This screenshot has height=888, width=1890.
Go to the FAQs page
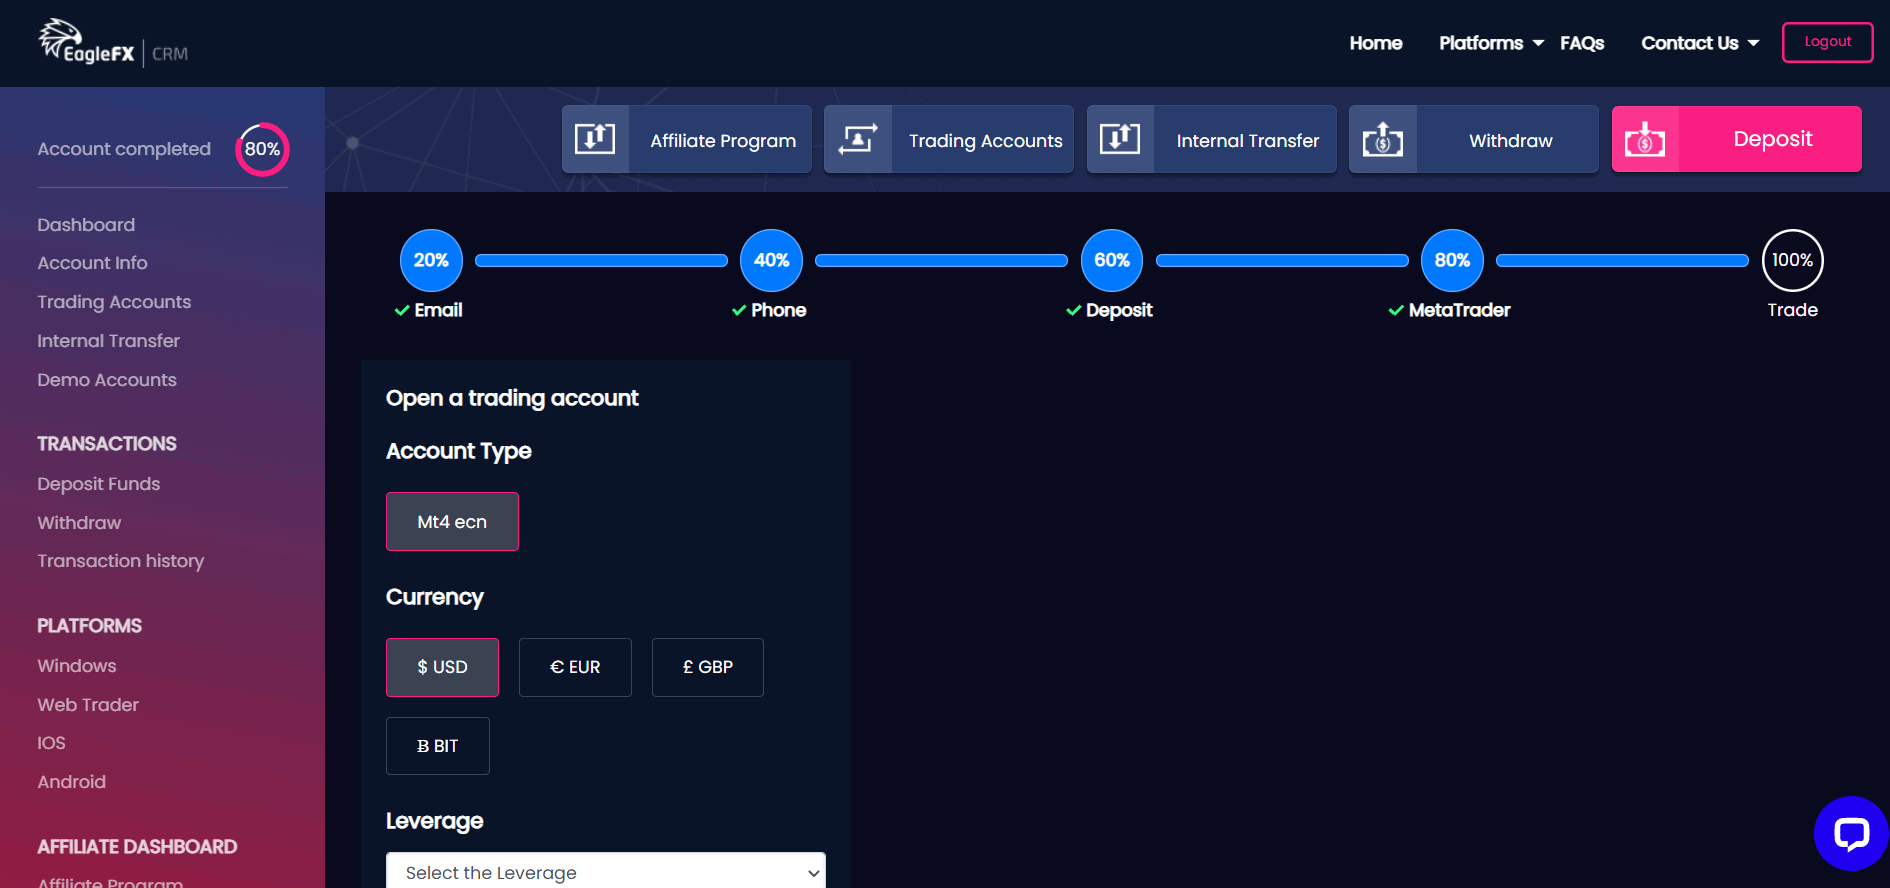coord(1581,43)
